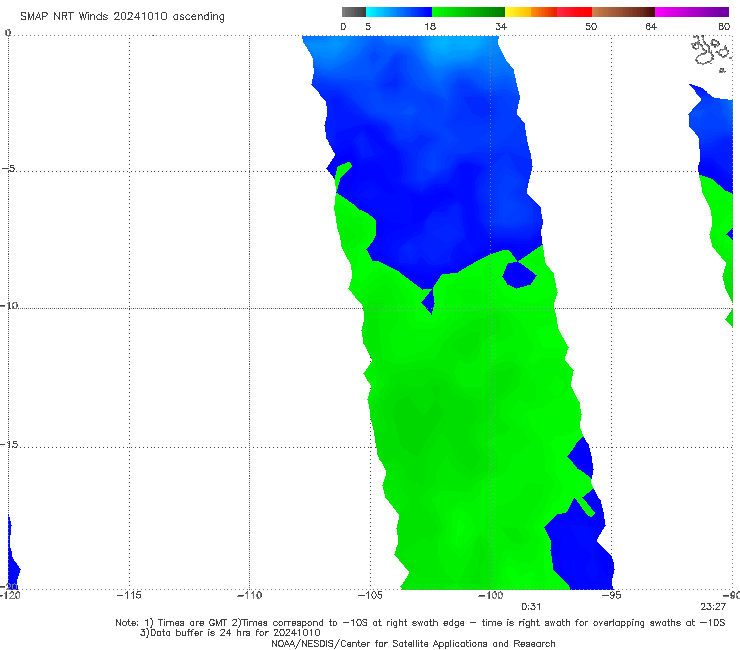Click the latitude axis label '-10'
740x650 pixels.
tap(9, 305)
